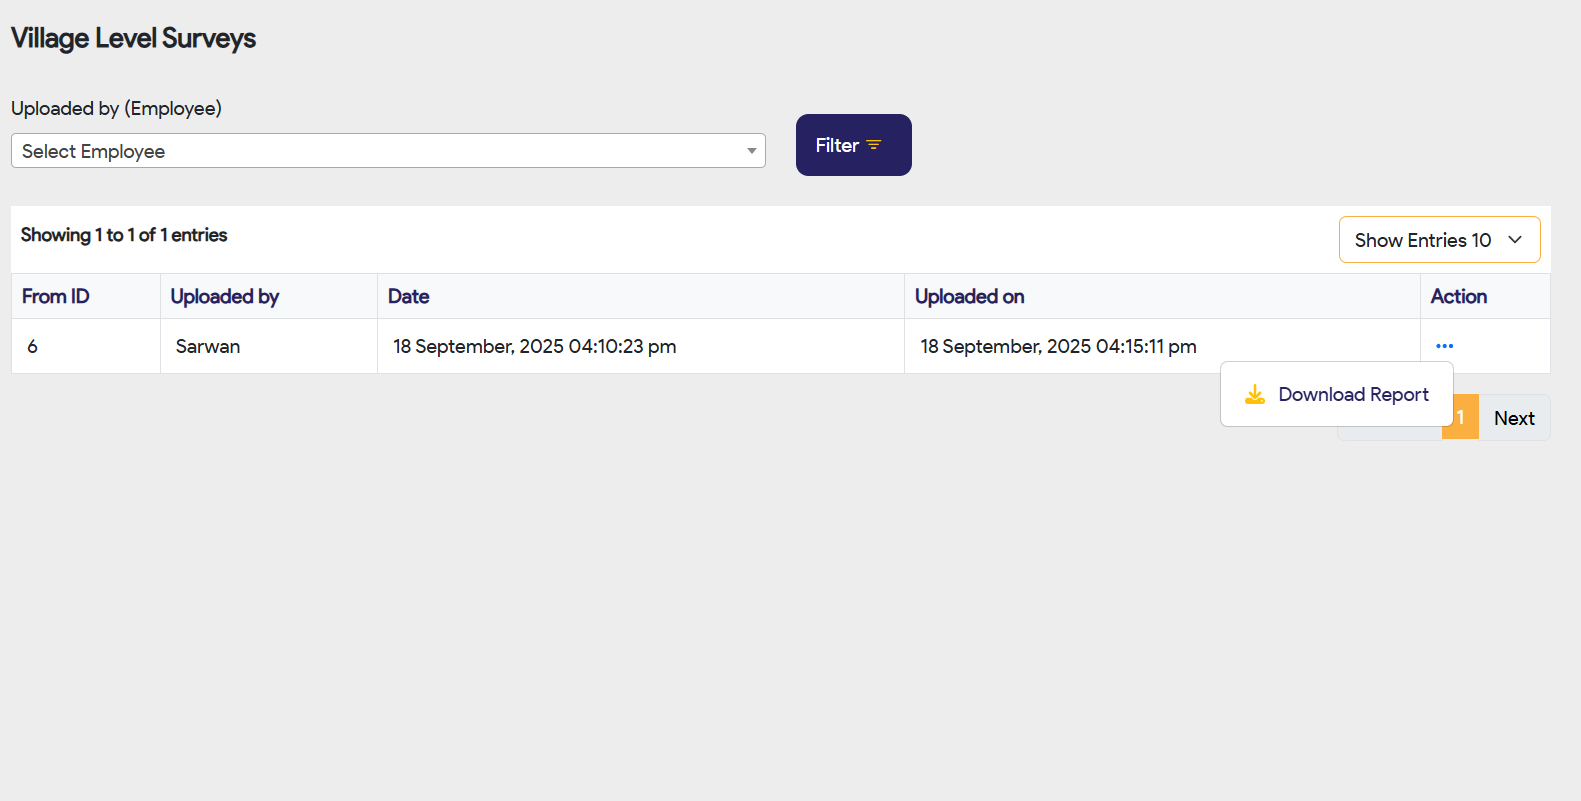Sort by the From ID column header

pos(56,297)
